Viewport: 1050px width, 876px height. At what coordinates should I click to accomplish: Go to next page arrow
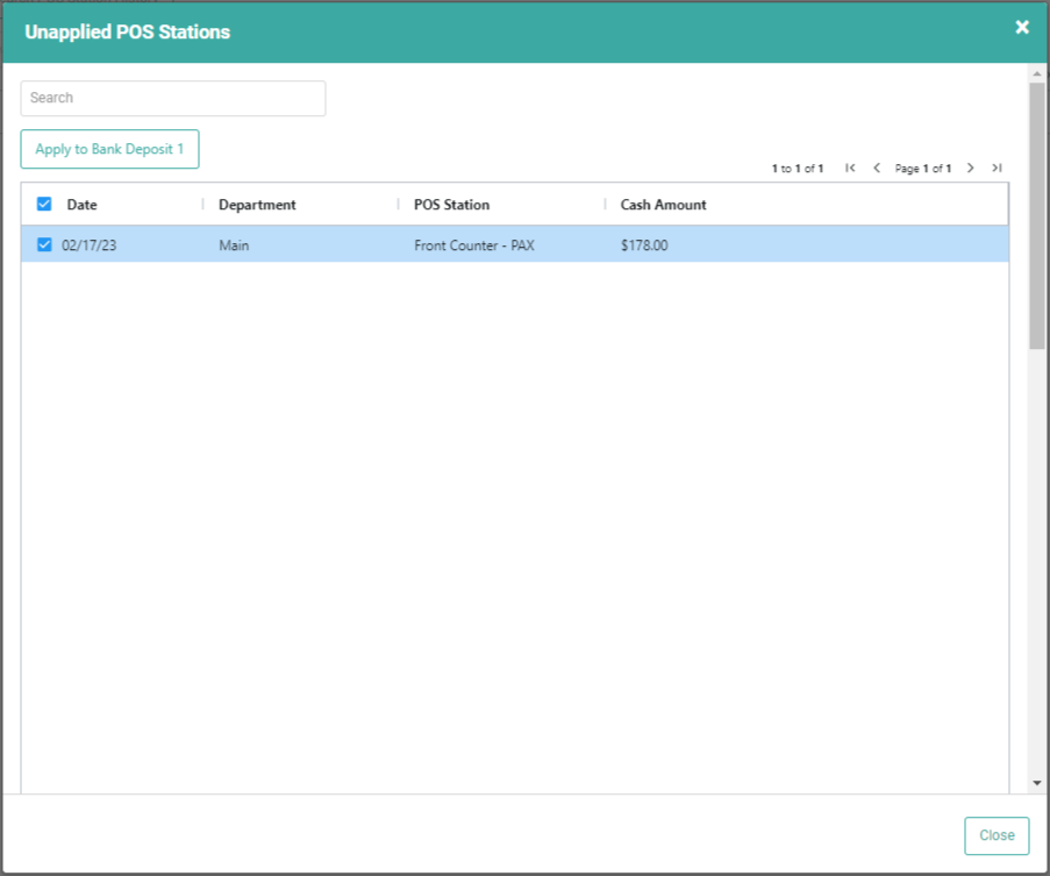coord(970,167)
